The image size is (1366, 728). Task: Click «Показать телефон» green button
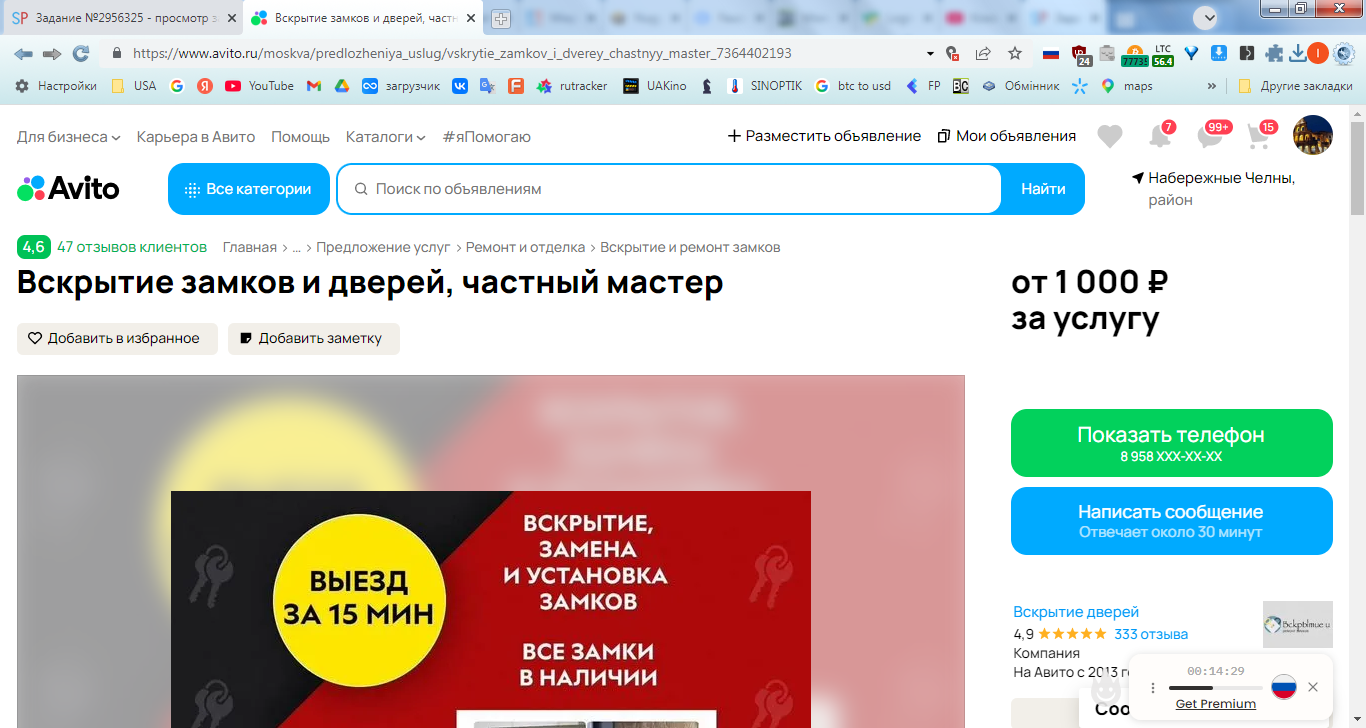(x=1172, y=443)
